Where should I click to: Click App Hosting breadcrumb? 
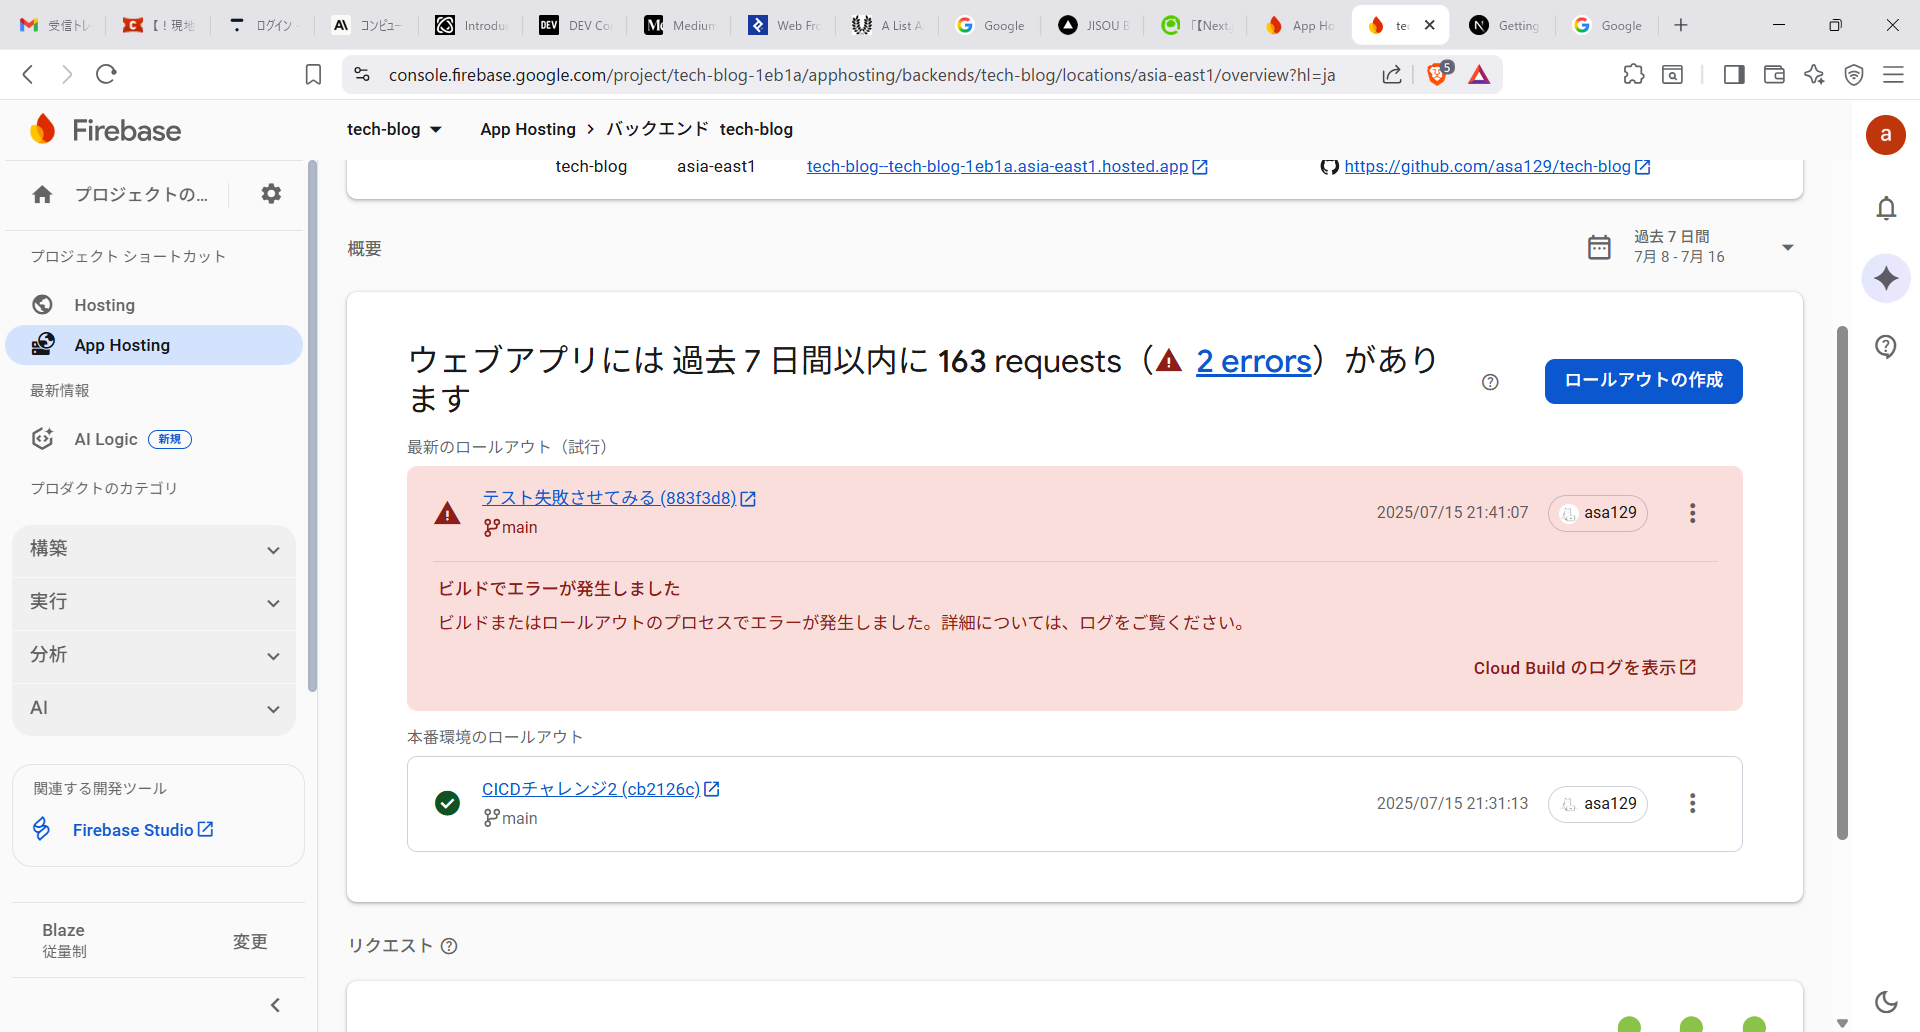pos(528,129)
